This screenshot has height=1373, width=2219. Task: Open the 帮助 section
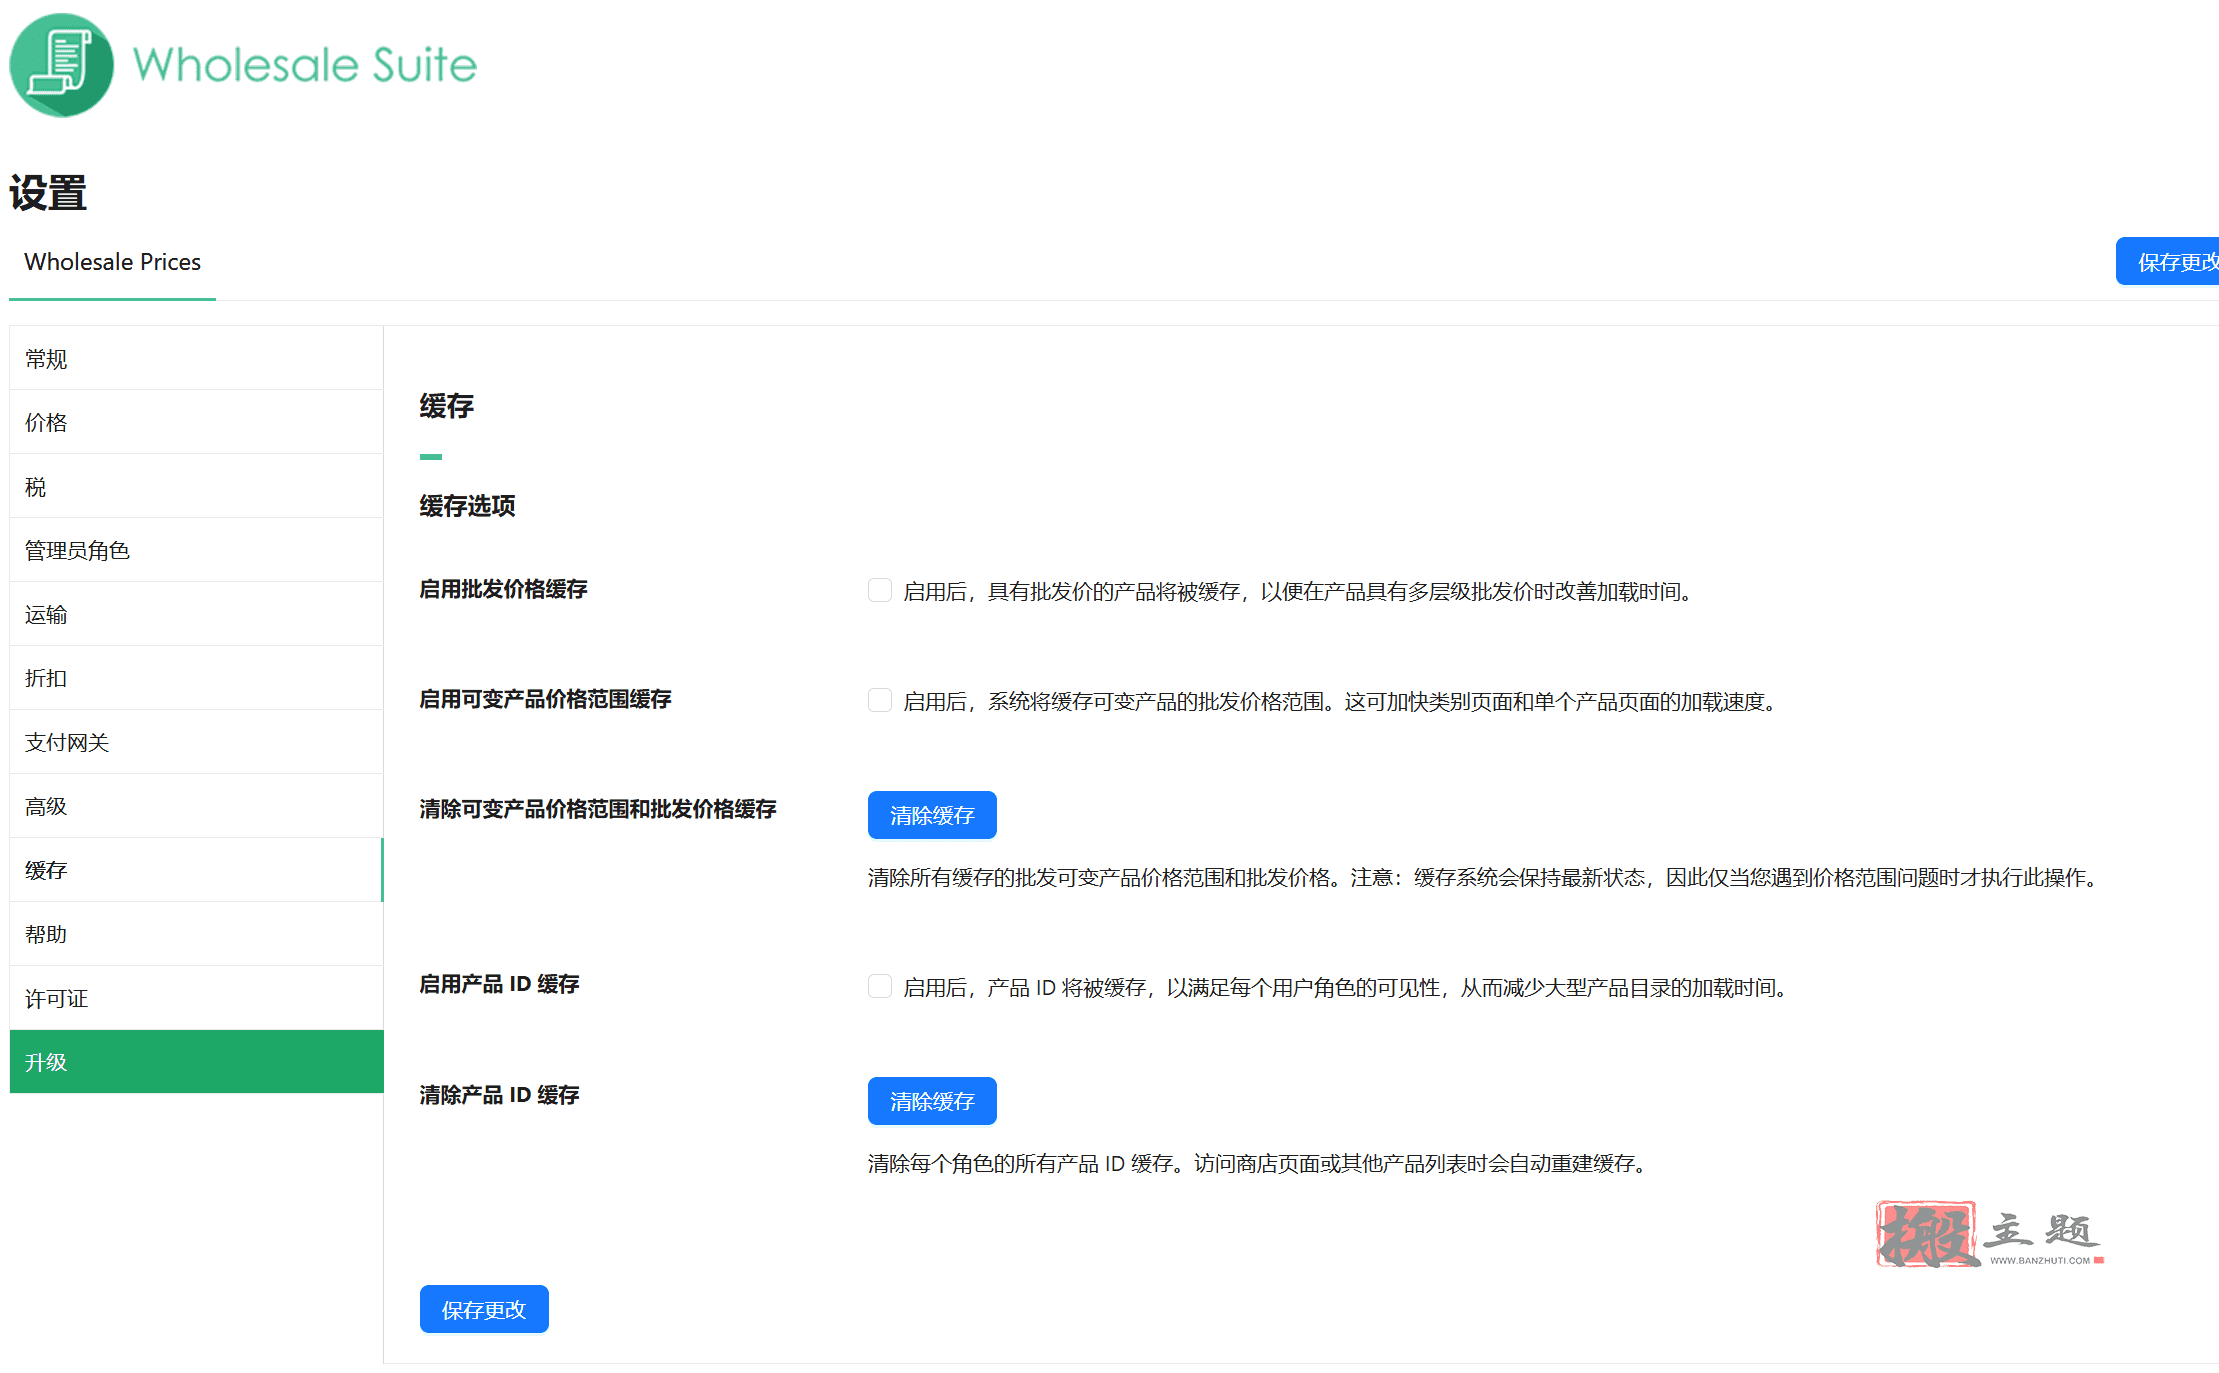point(196,934)
